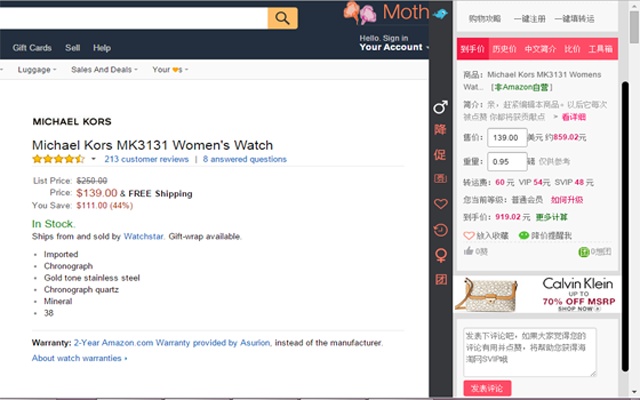Expand the star rating breakdown arrow
This screenshot has height=400, width=640.
(93, 159)
